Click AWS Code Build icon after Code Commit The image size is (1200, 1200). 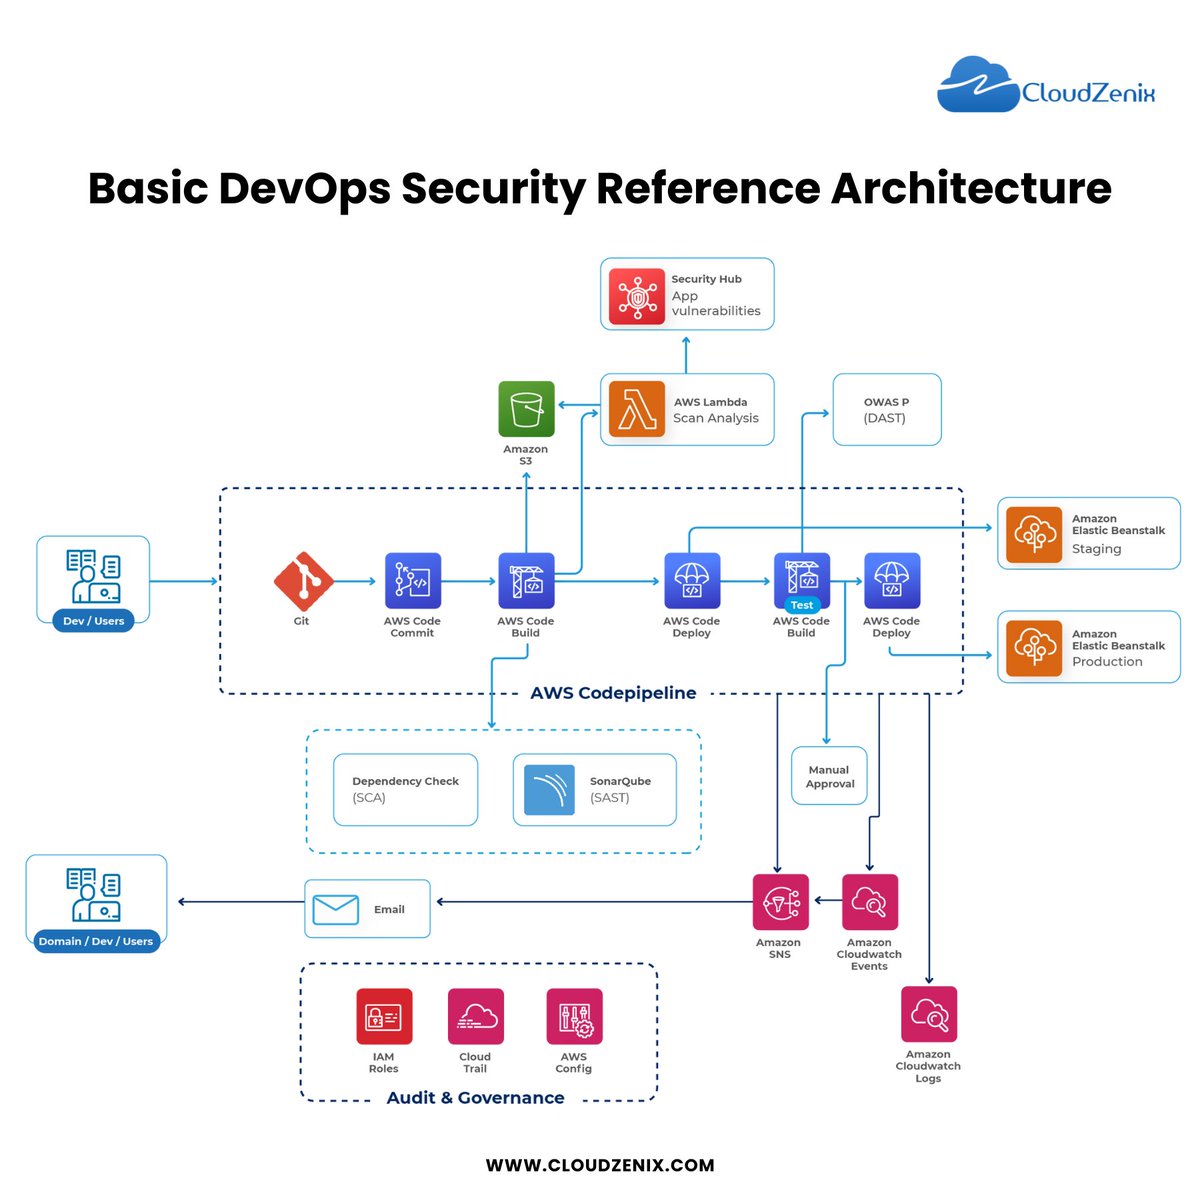point(526,581)
